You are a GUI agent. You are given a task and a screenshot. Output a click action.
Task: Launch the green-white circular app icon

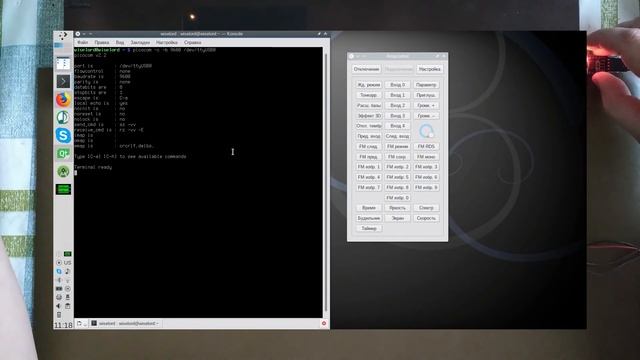tap(63, 117)
